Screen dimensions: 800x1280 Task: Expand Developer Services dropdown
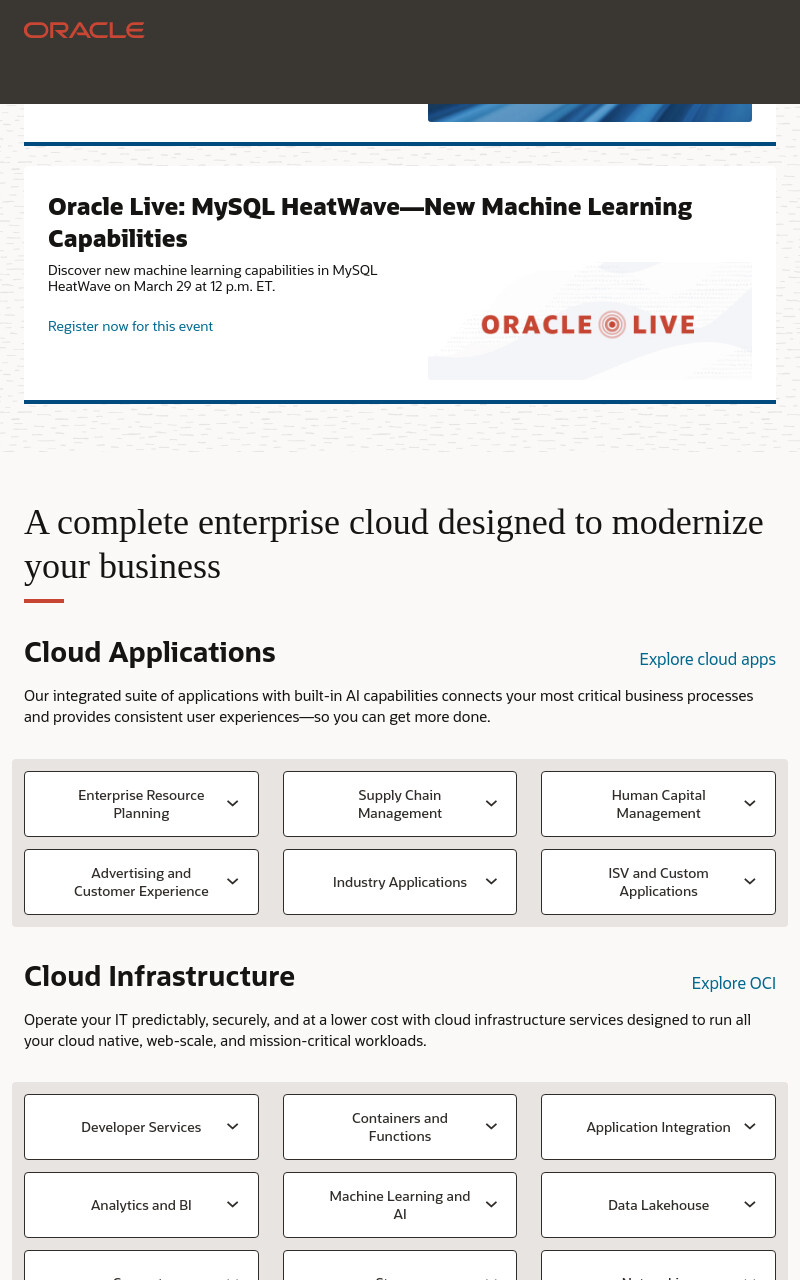click(141, 1127)
